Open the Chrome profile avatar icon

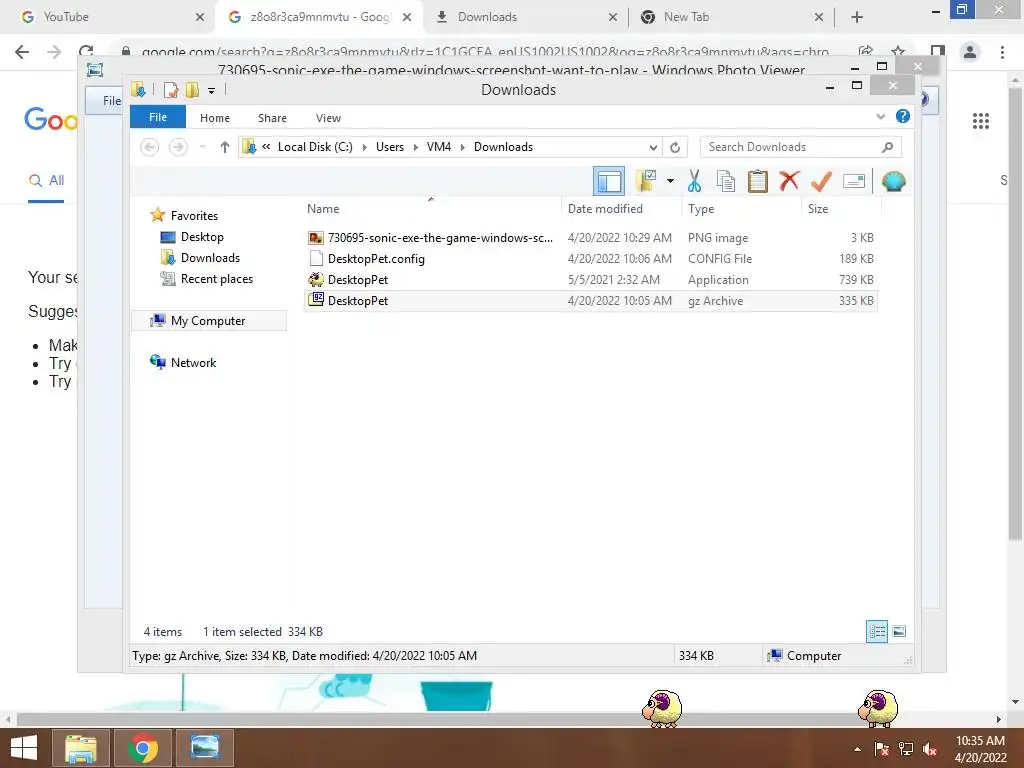970,52
